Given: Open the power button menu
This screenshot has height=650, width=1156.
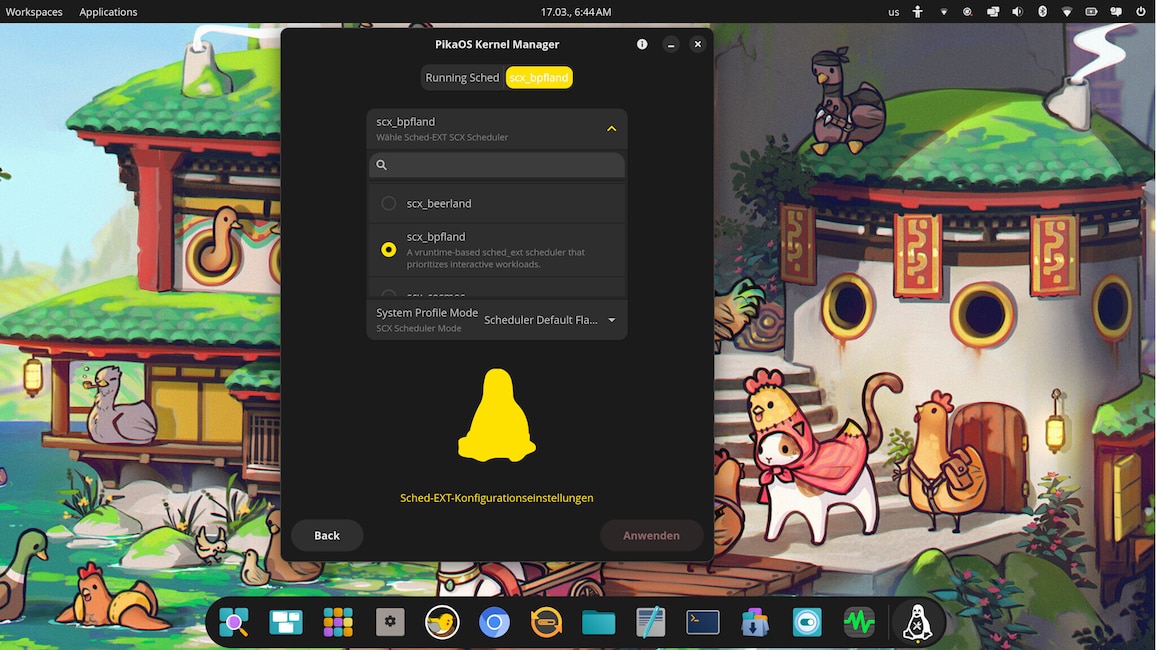Looking at the screenshot, I should [1141, 12].
